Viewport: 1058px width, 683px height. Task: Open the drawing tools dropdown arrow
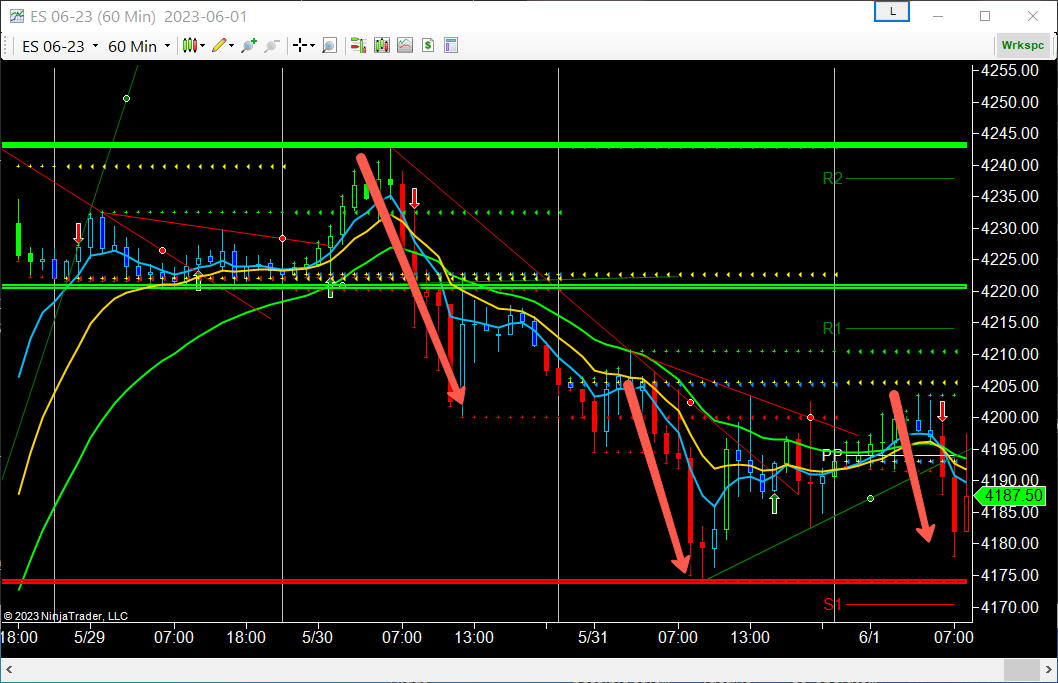coord(231,46)
